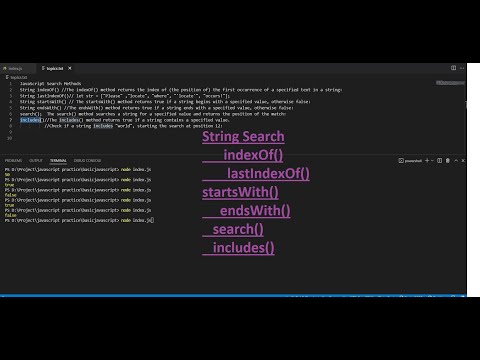The image size is (480, 360).
Task: Click the editor vertical scrollbar
Action: coord(466,105)
